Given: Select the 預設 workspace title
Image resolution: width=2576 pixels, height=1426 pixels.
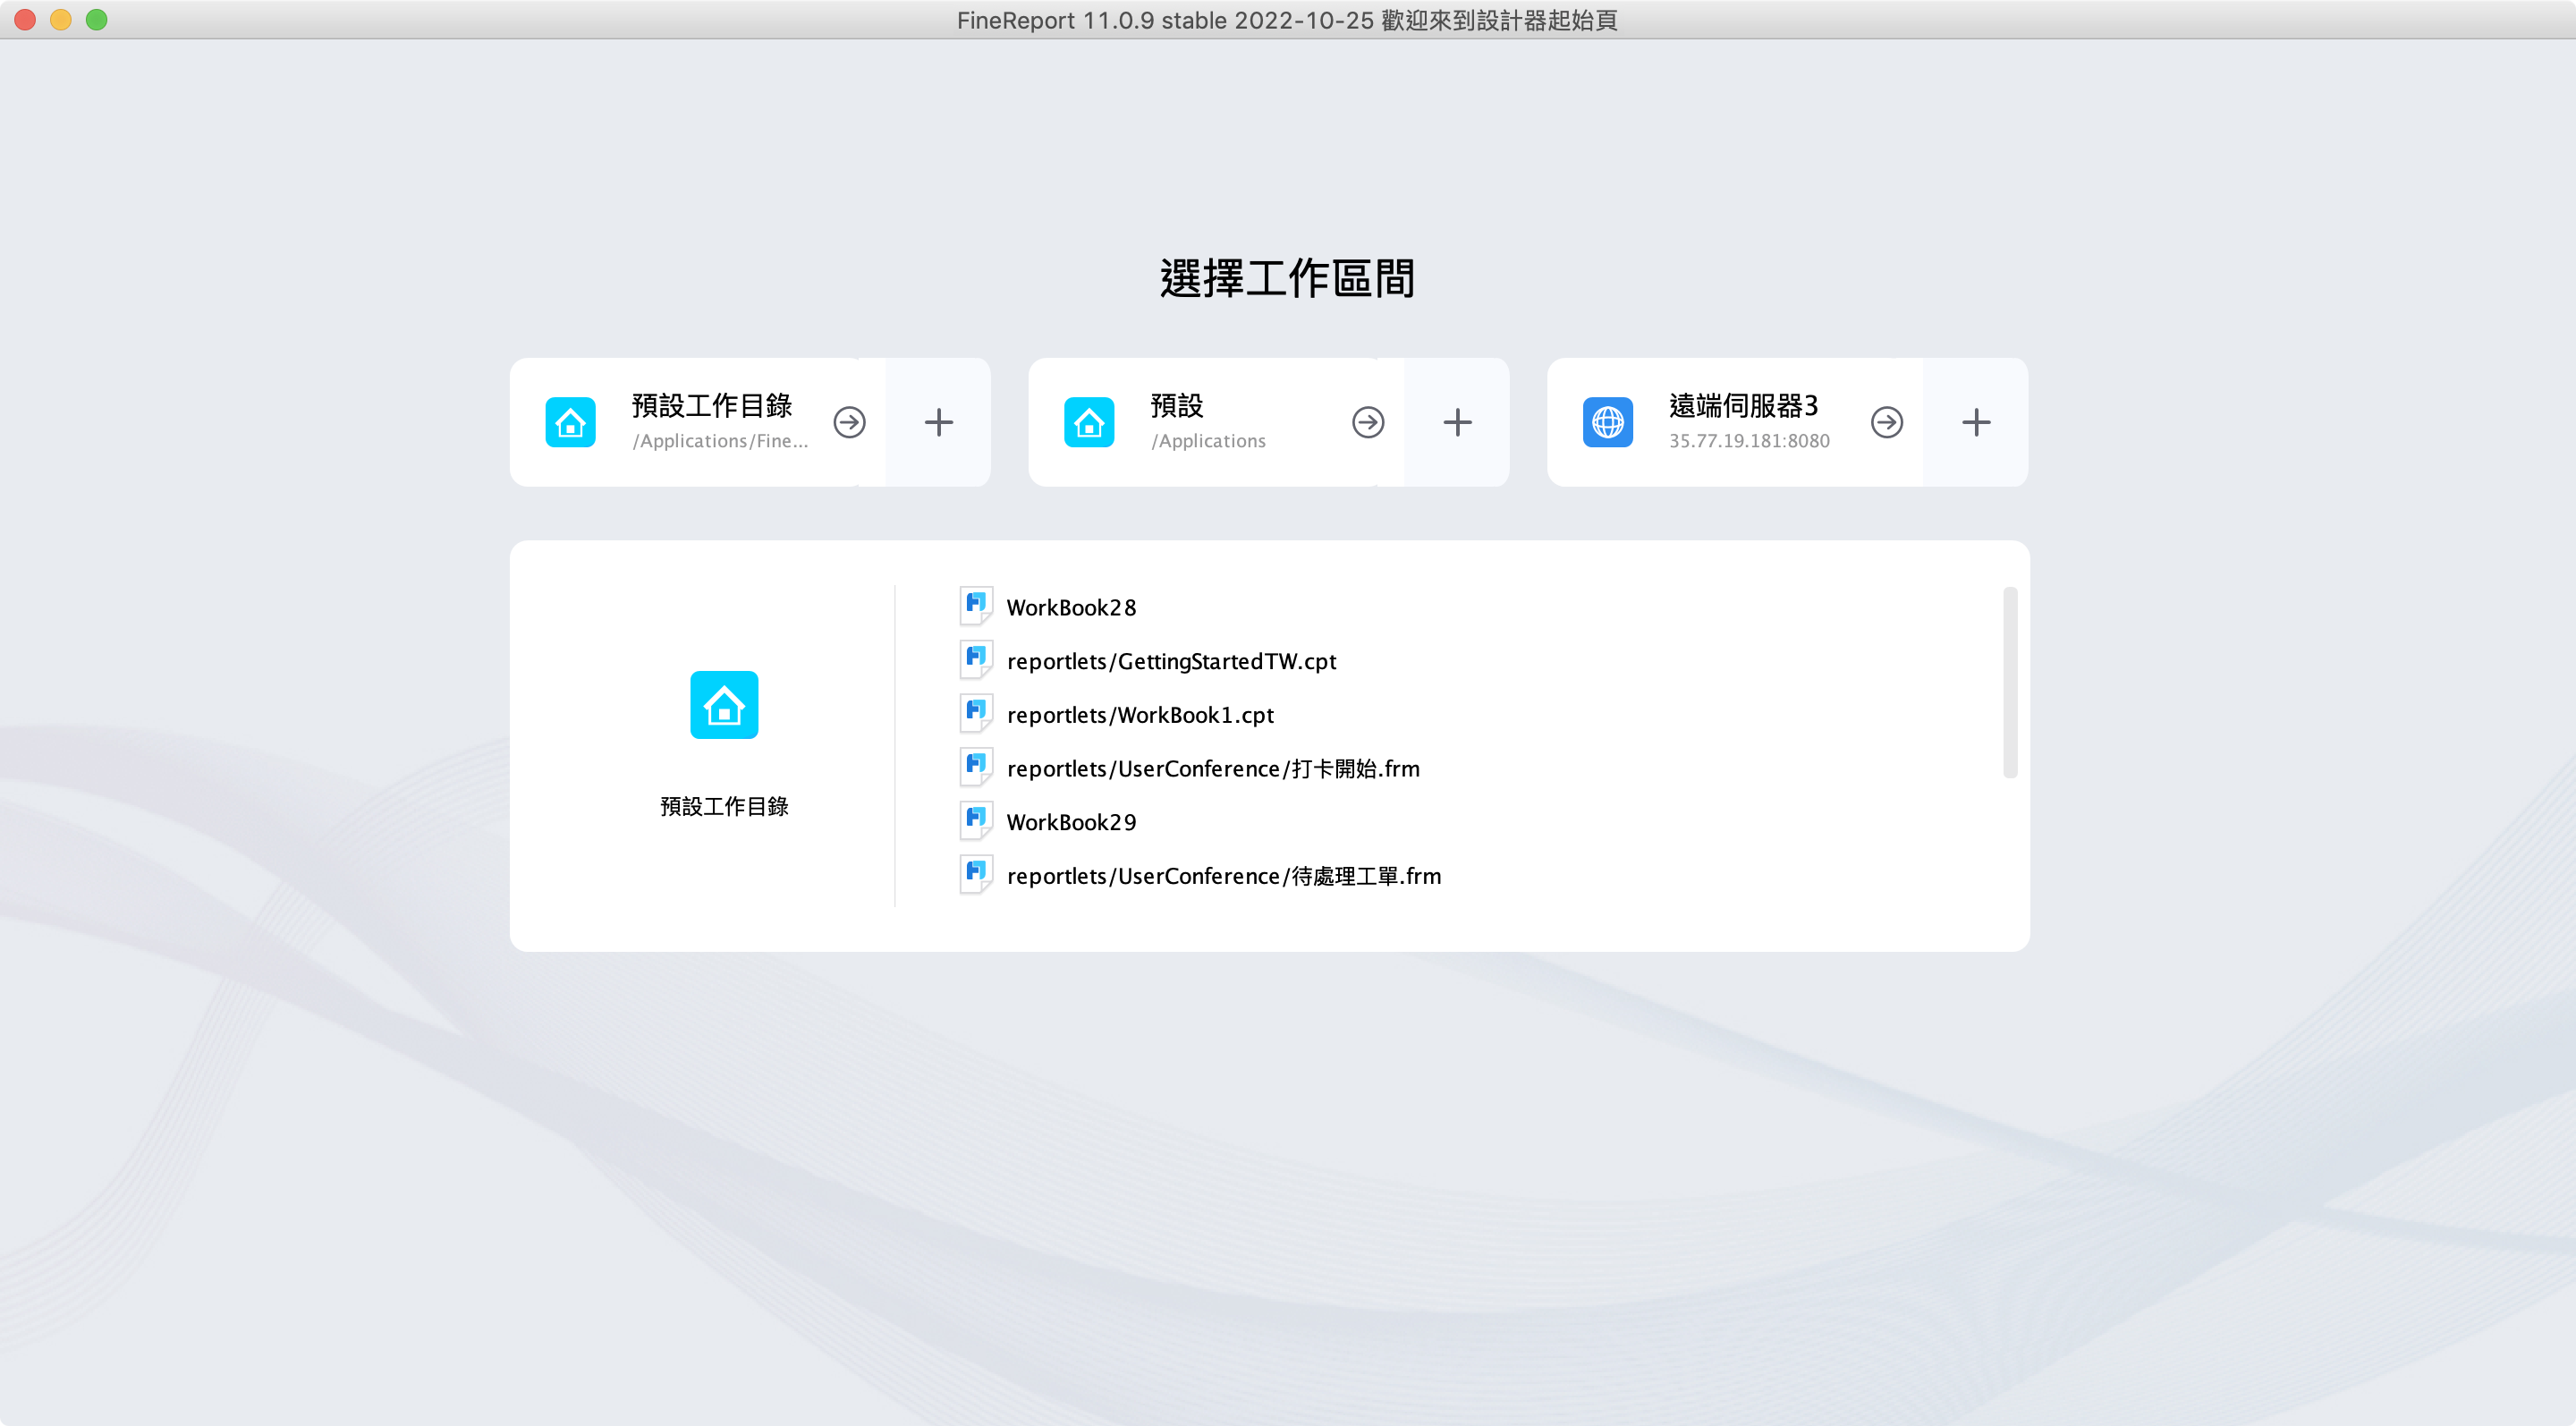Looking at the screenshot, I should [1177, 405].
